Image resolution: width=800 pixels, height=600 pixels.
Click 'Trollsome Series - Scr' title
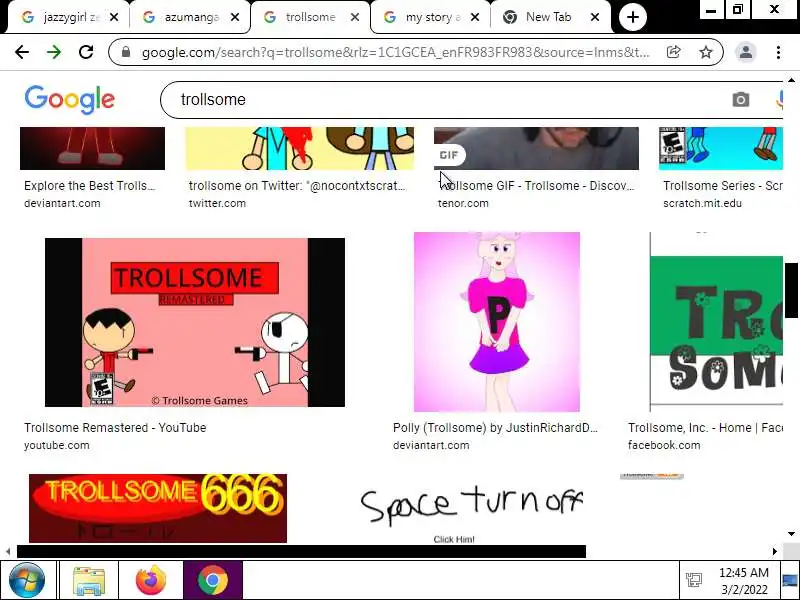(x=722, y=186)
